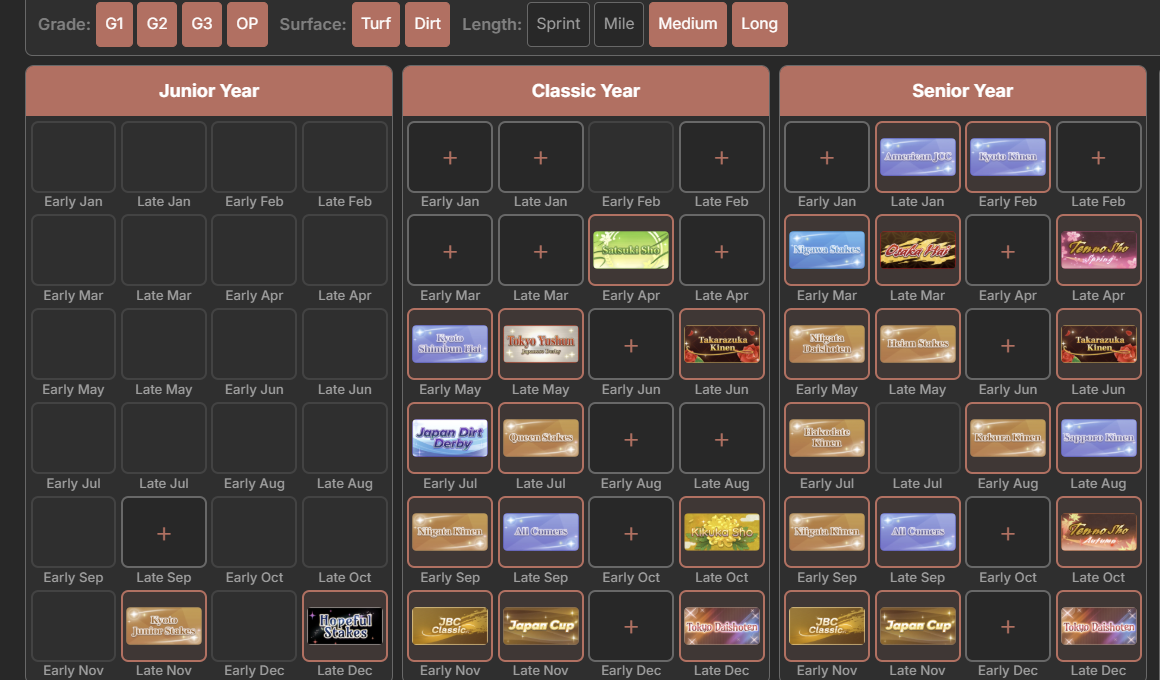This screenshot has width=1160, height=680.
Task: Add a race in Senior Year Early Jun
Action: [x=1008, y=344]
